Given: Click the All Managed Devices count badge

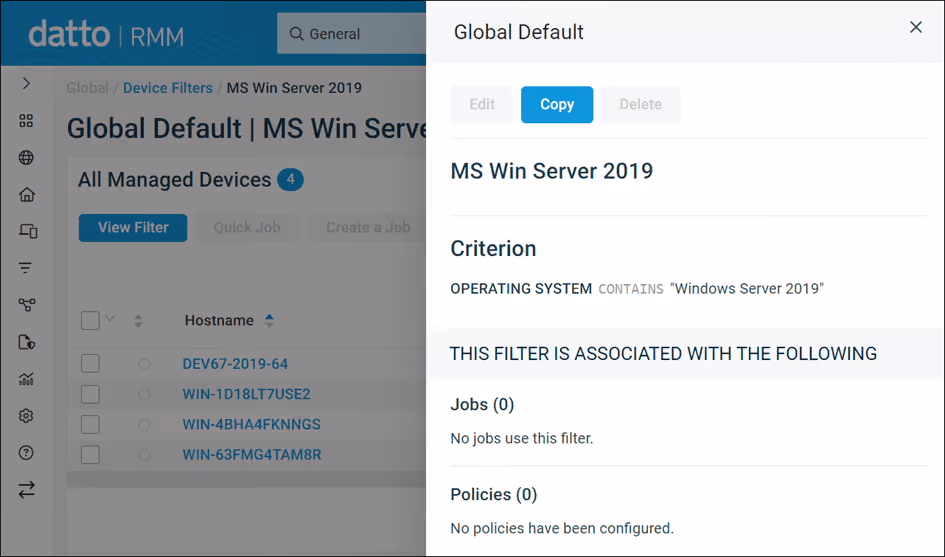Looking at the screenshot, I should tap(290, 180).
